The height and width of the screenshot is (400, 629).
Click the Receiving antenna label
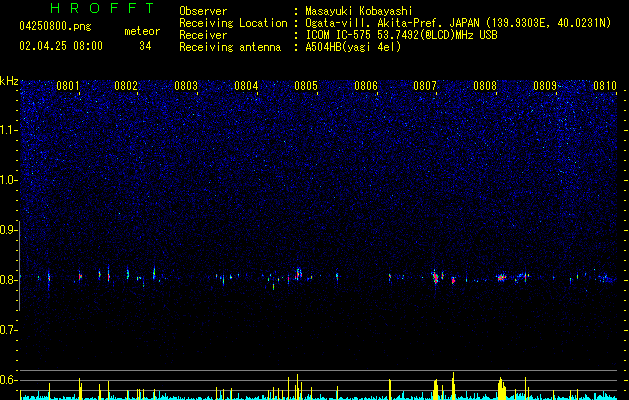click(x=230, y=47)
